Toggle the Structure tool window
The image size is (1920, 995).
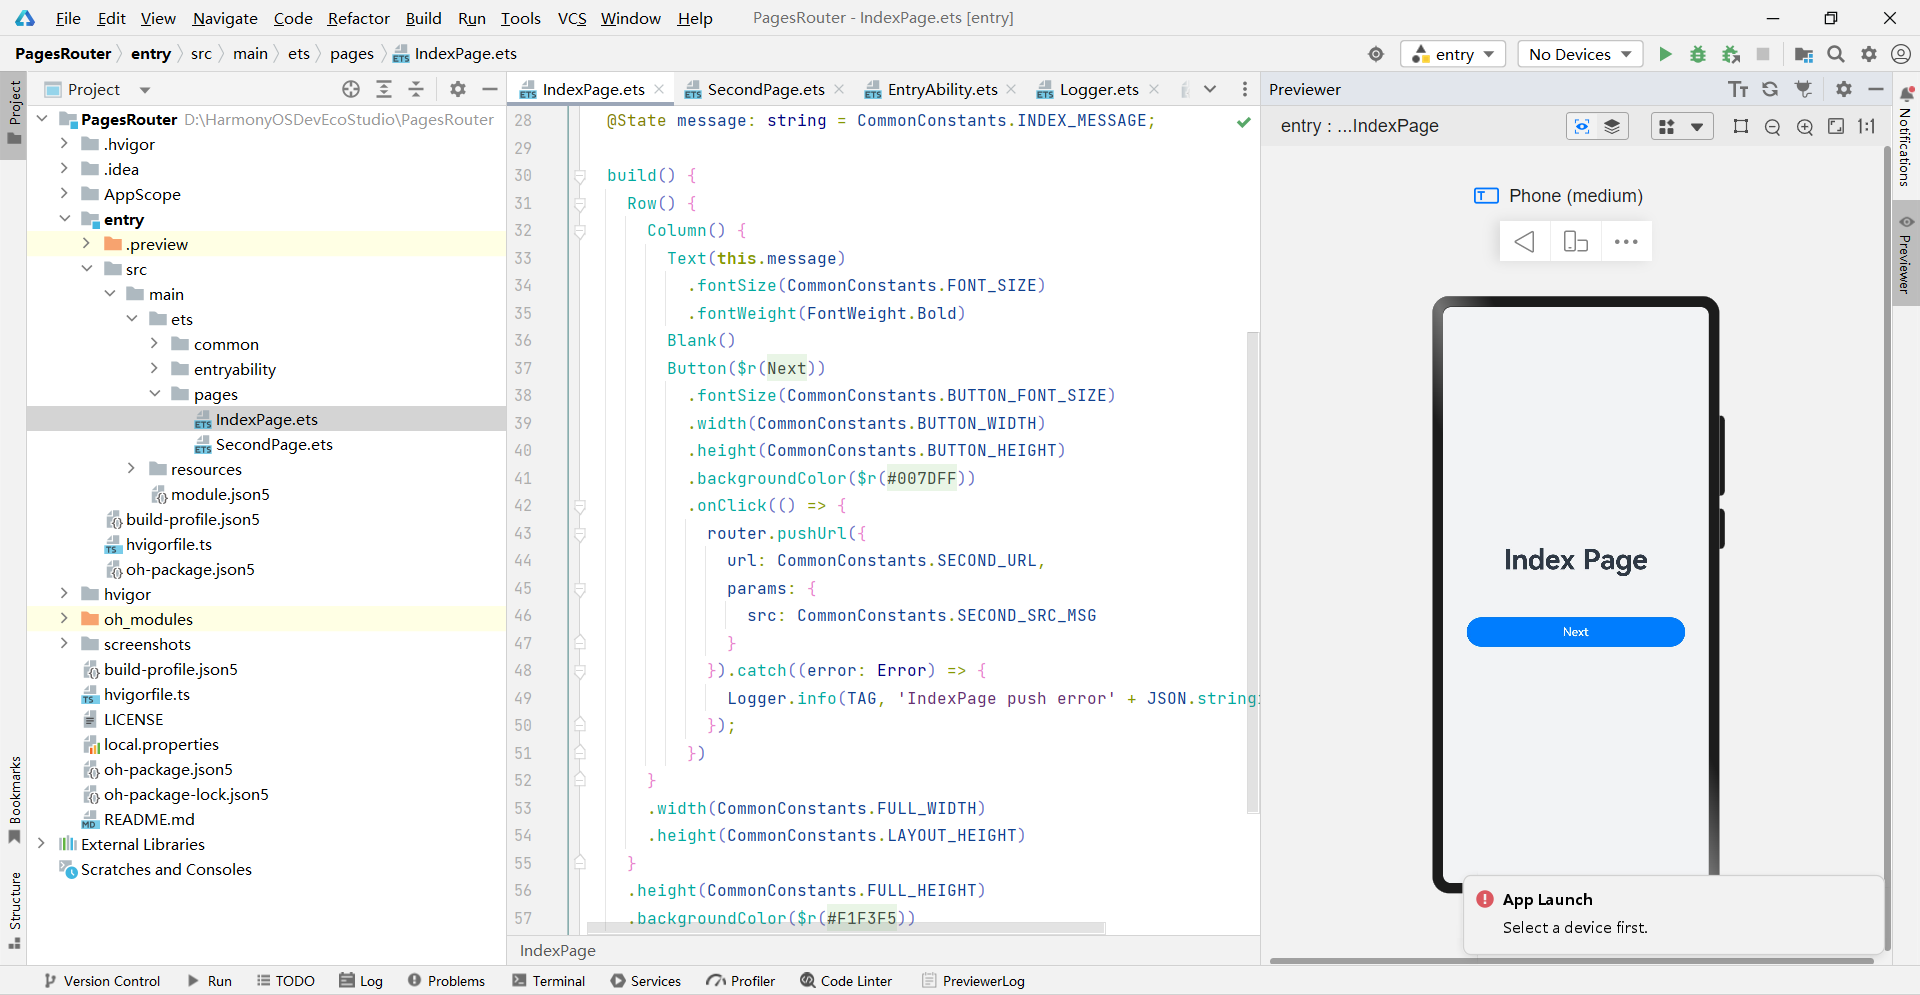[14, 908]
